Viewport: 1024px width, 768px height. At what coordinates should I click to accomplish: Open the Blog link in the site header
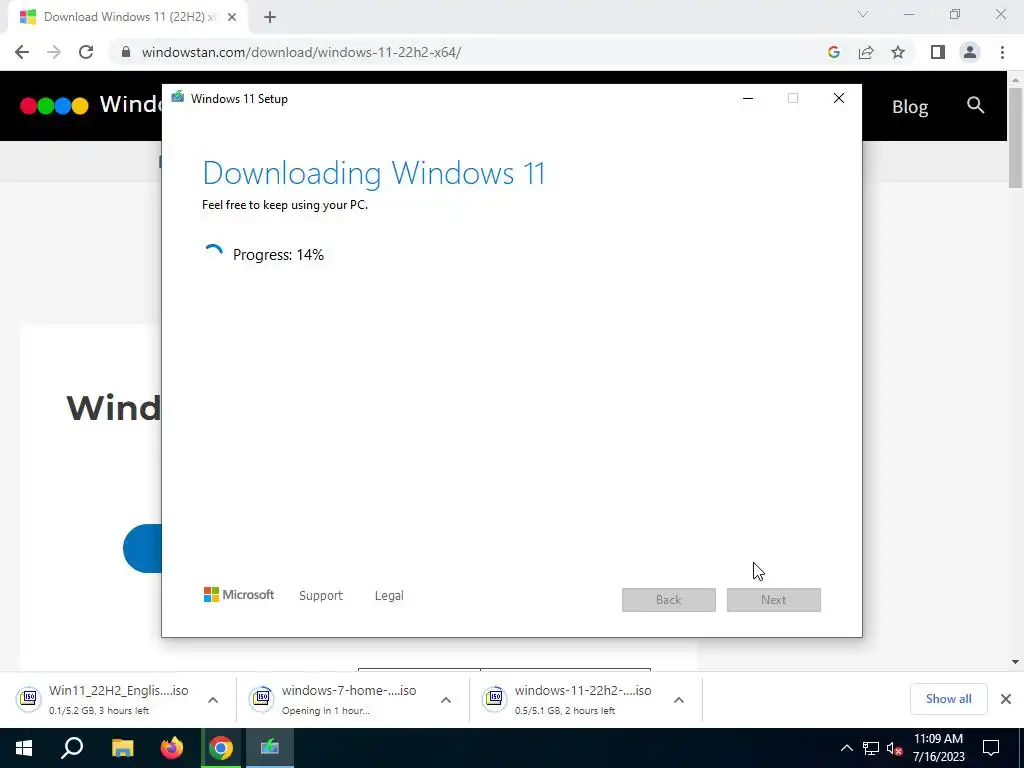pos(910,106)
